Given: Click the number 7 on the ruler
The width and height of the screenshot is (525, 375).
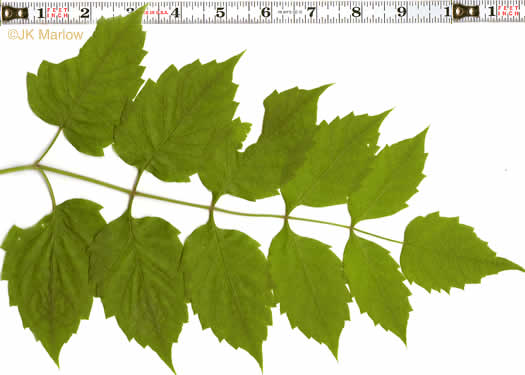Looking at the screenshot, I should coord(311,12).
